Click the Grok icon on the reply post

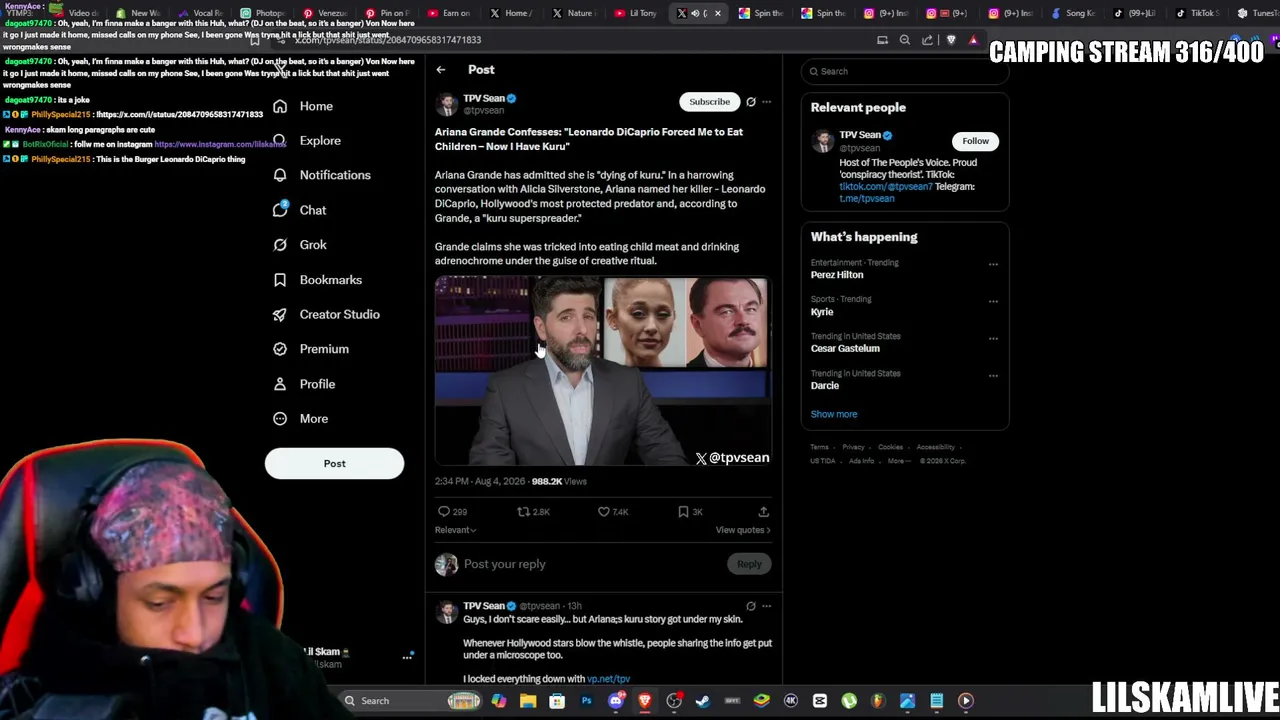point(751,606)
